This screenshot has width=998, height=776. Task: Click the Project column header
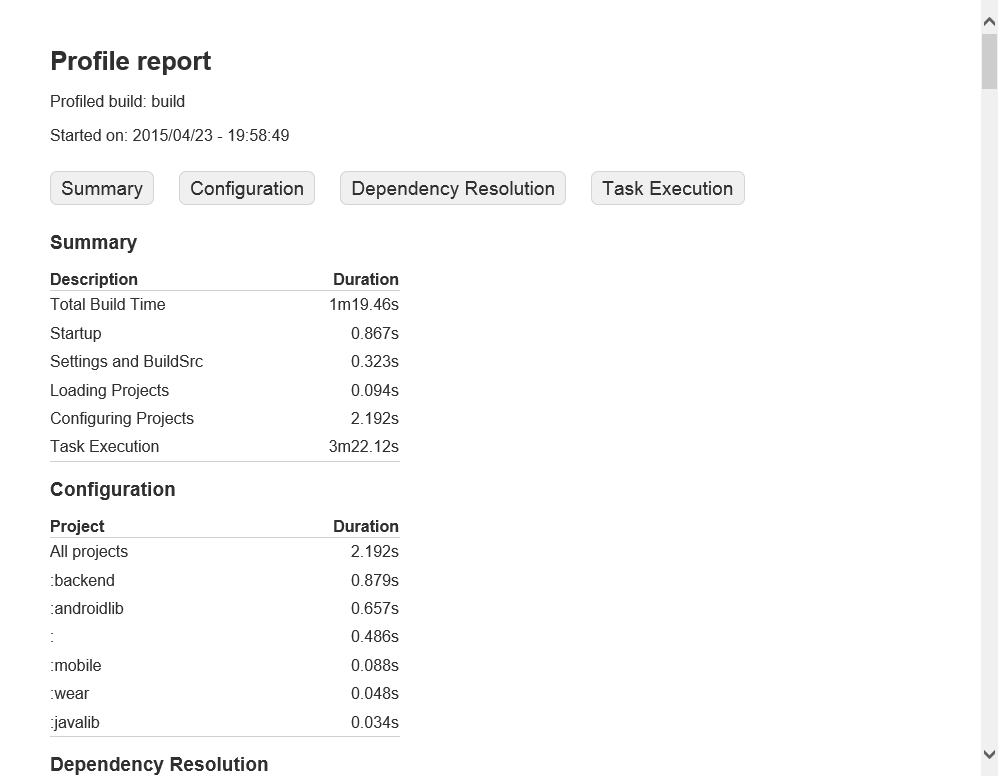pyautogui.click(x=77, y=526)
